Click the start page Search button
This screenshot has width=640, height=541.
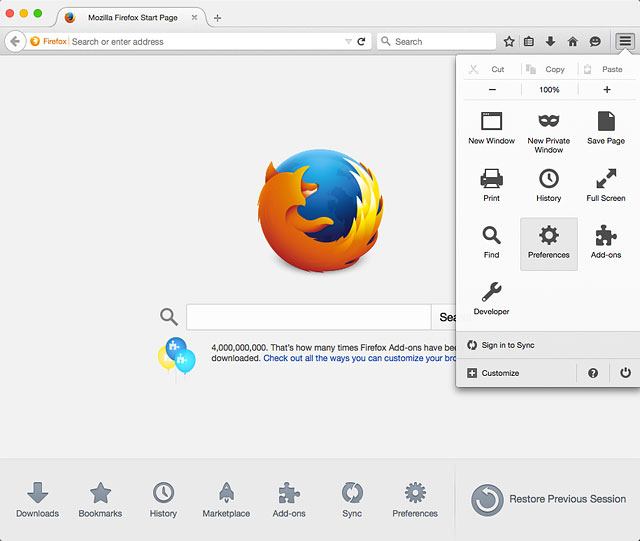[x=444, y=317]
